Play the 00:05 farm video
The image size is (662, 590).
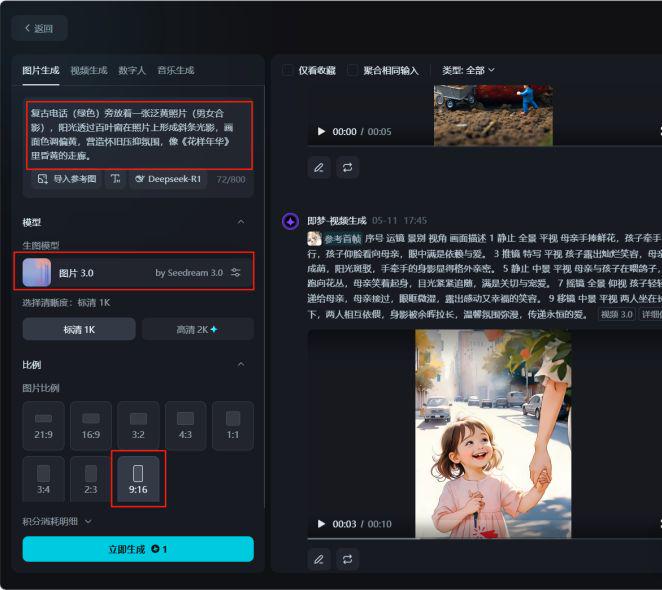(x=321, y=131)
